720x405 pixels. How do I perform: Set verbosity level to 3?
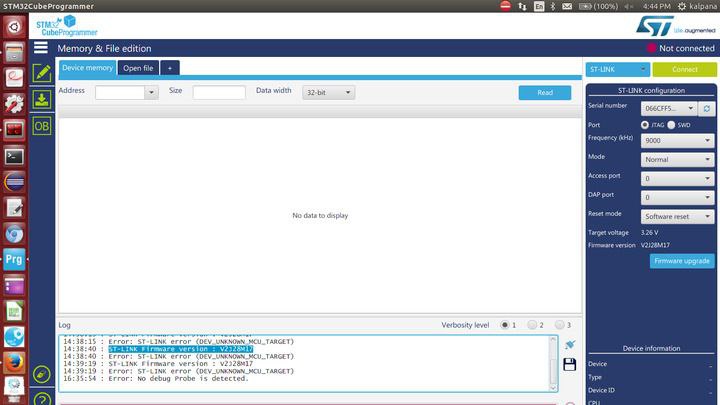click(559, 325)
